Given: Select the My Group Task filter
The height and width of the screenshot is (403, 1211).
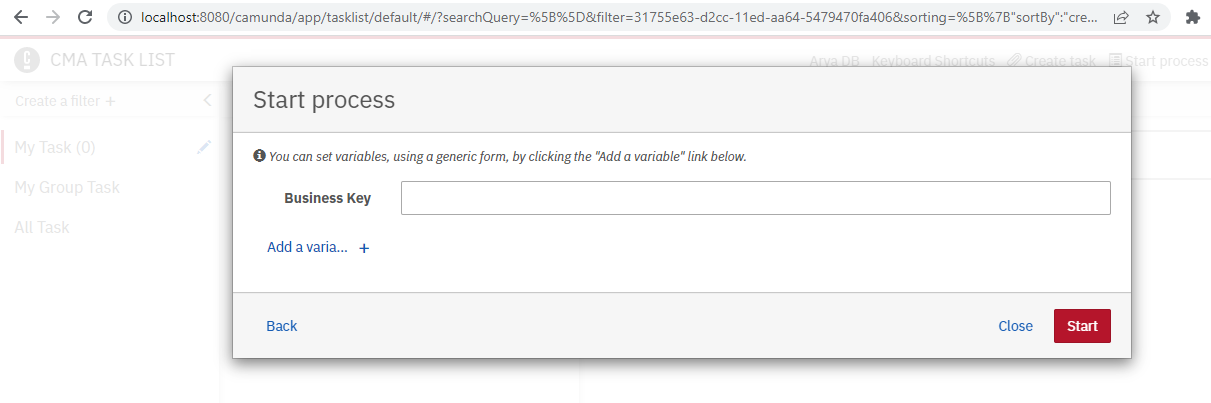Looking at the screenshot, I should [67, 187].
